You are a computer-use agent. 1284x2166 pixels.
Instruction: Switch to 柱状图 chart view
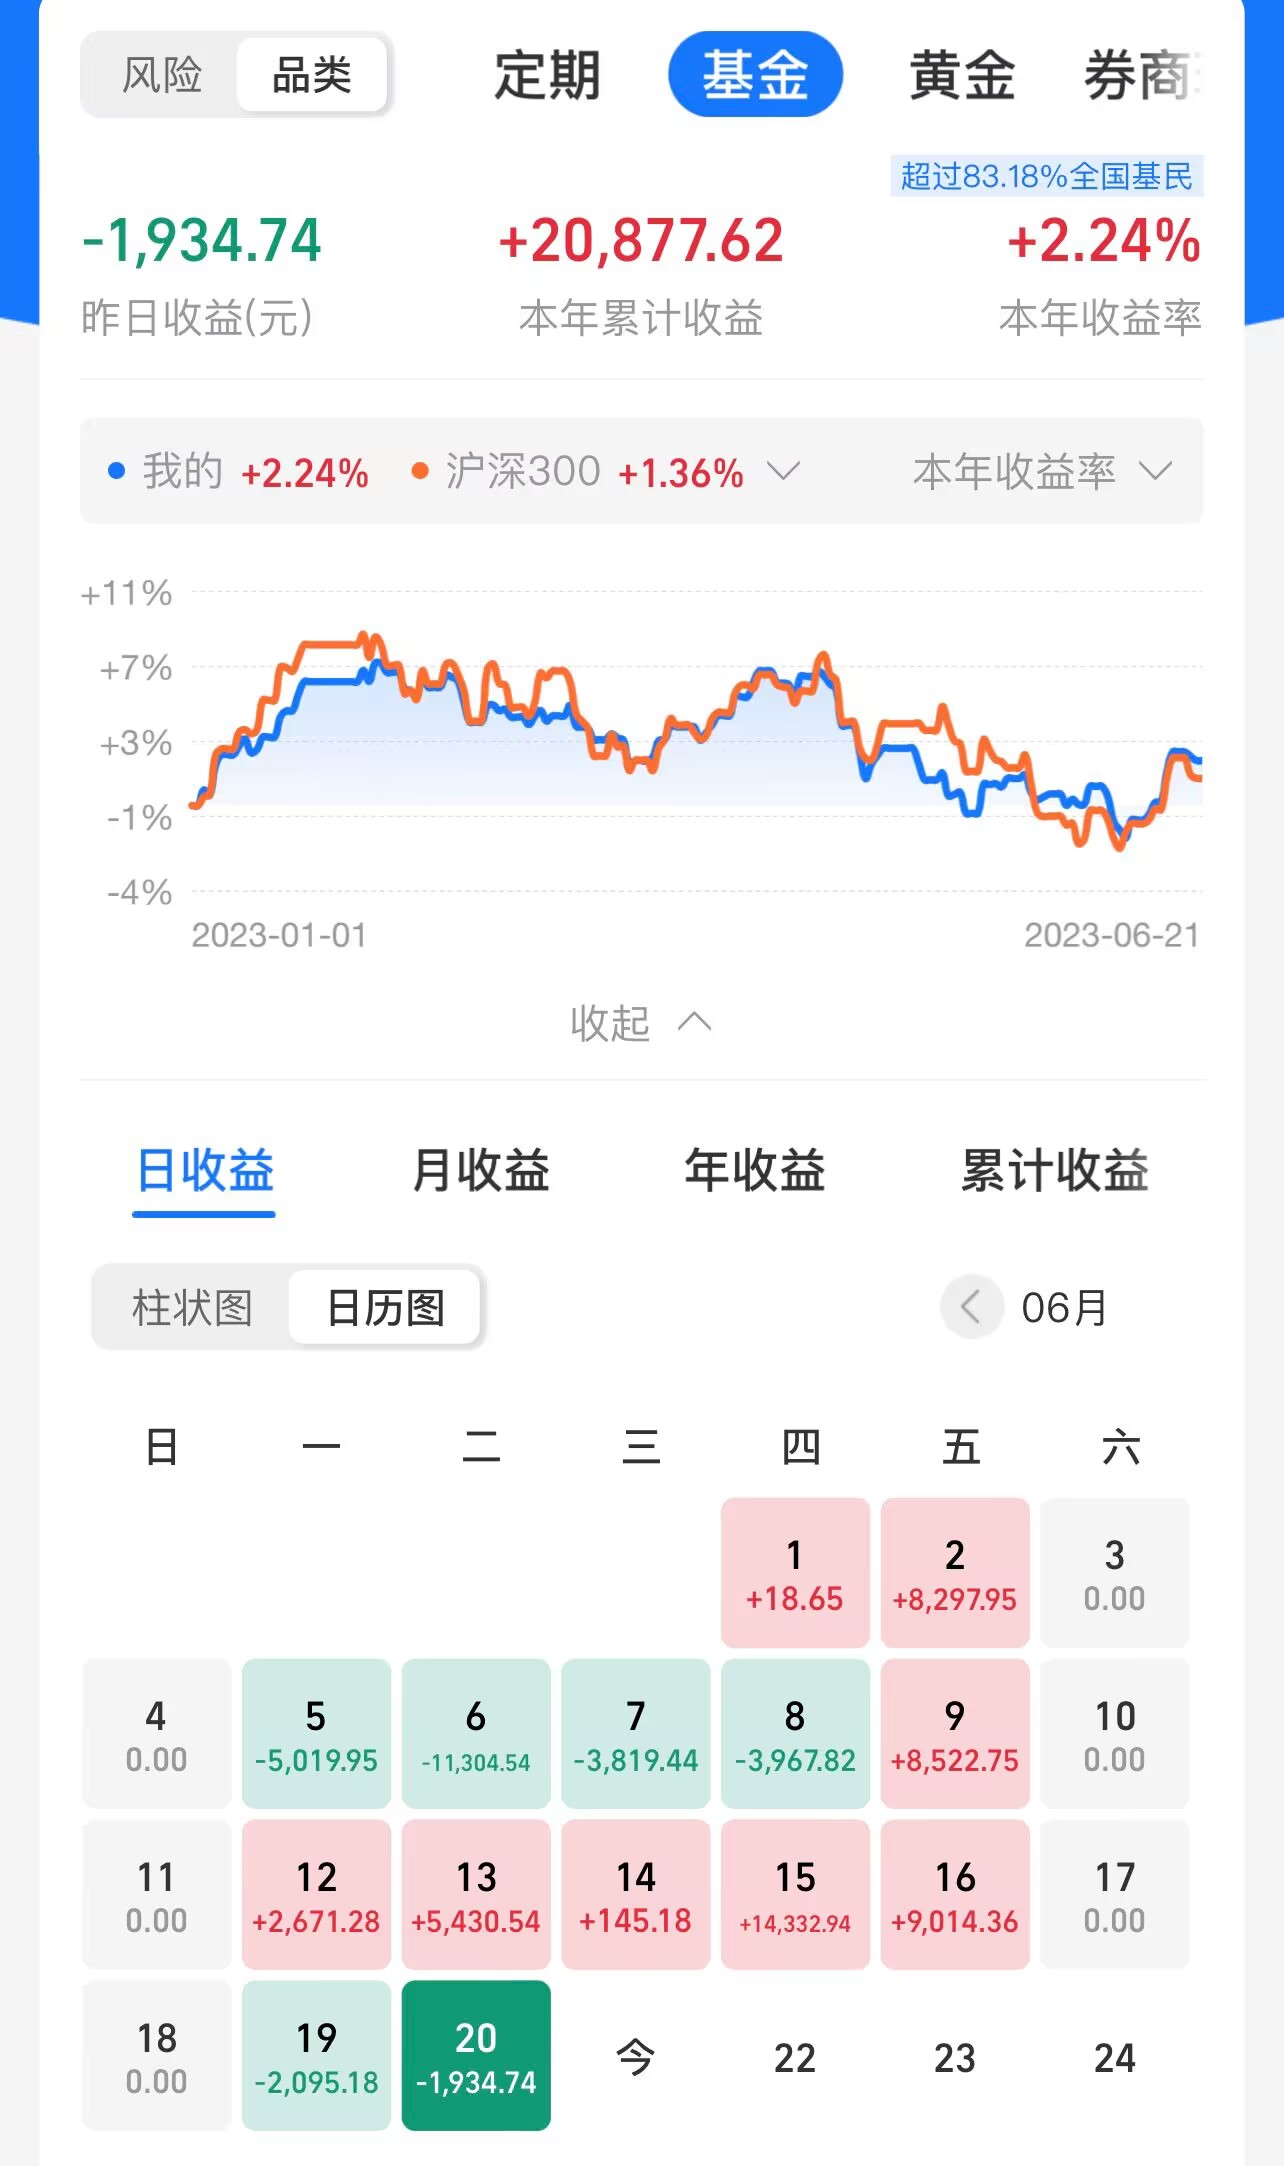(x=192, y=1307)
